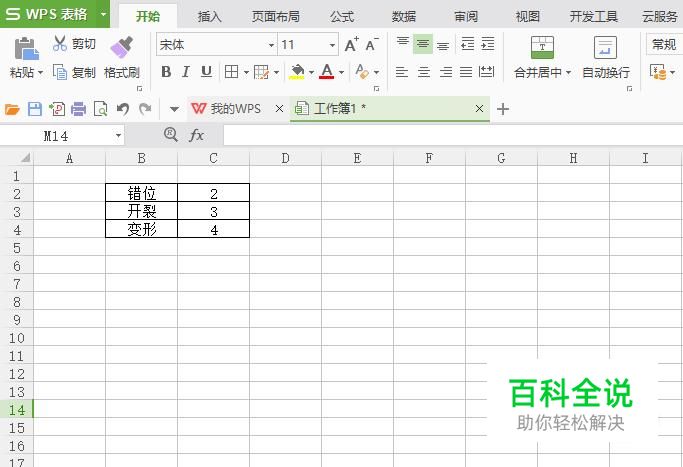
Task: Decrease indent in cell
Action: click(x=467, y=44)
